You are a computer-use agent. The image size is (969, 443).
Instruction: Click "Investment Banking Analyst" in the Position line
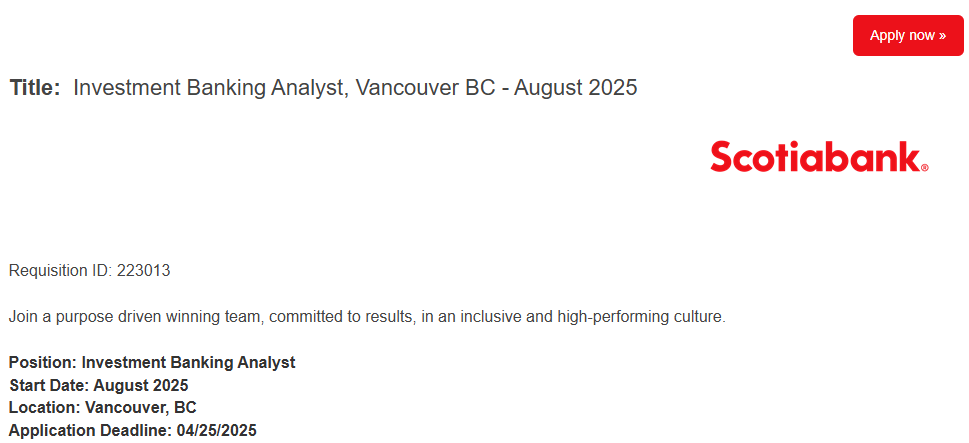188,363
